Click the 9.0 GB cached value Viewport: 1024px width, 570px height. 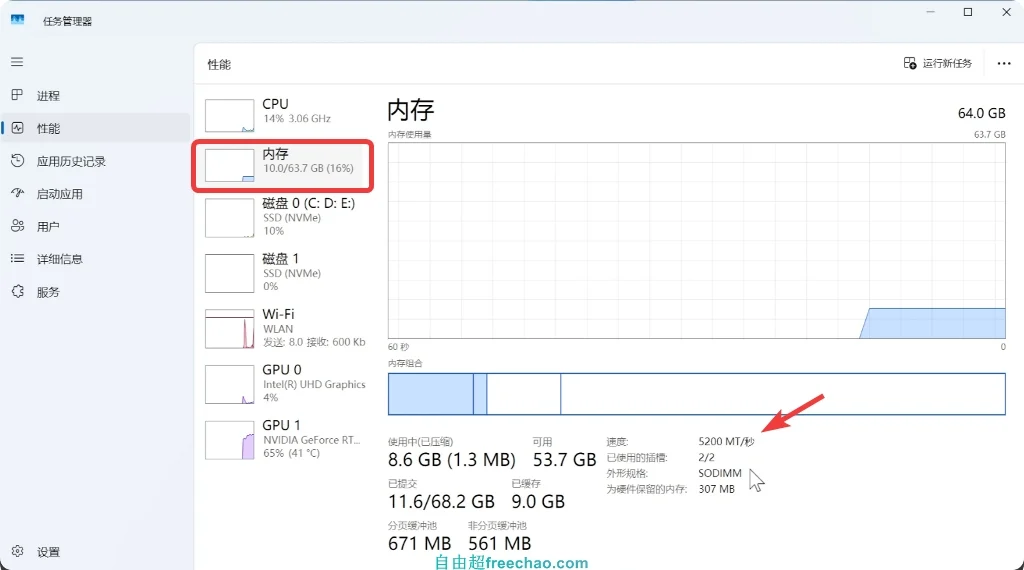(538, 501)
